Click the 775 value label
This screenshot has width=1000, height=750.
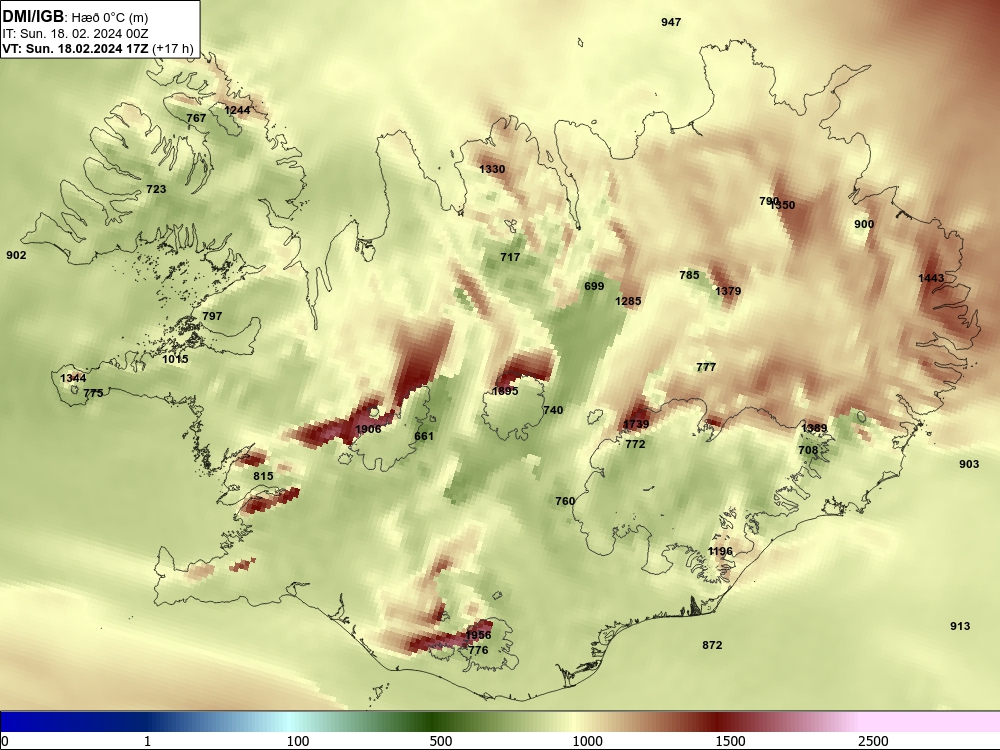click(93, 393)
